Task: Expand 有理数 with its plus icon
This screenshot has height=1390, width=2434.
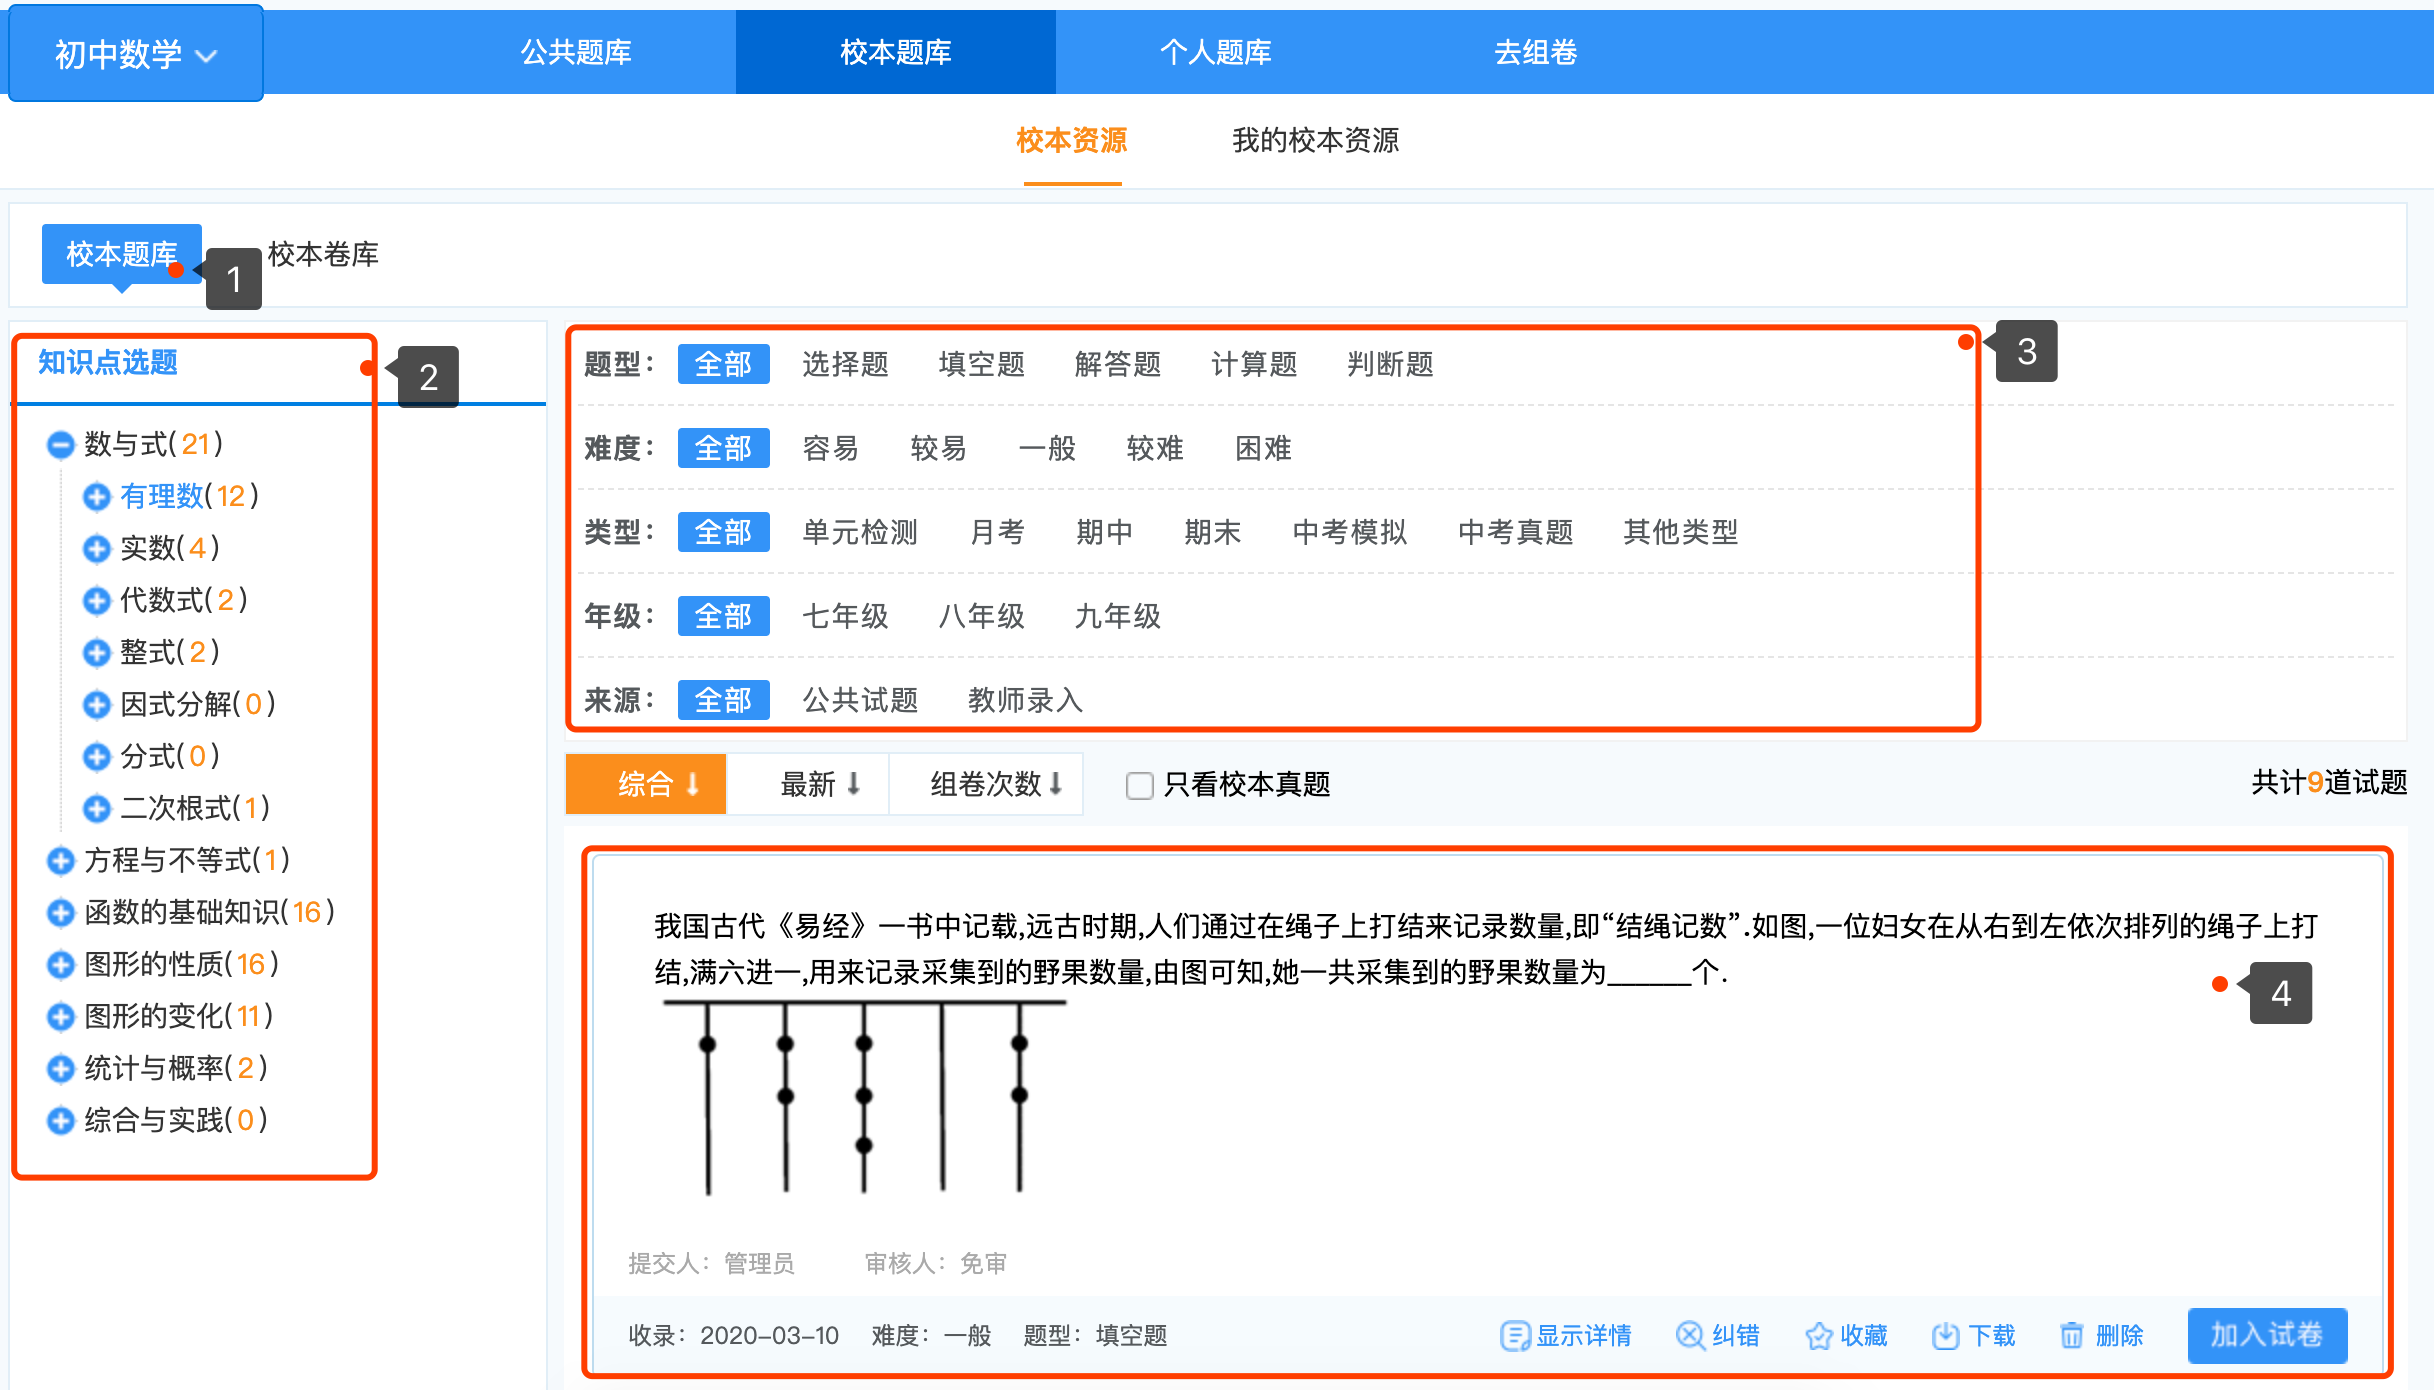Action: (x=97, y=496)
